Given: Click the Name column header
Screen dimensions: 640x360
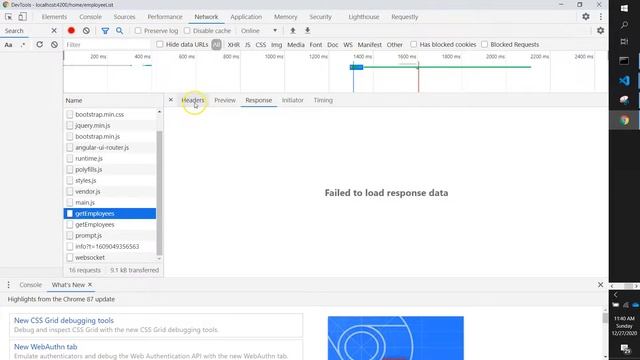Looking at the screenshot, I should click(x=113, y=100).
